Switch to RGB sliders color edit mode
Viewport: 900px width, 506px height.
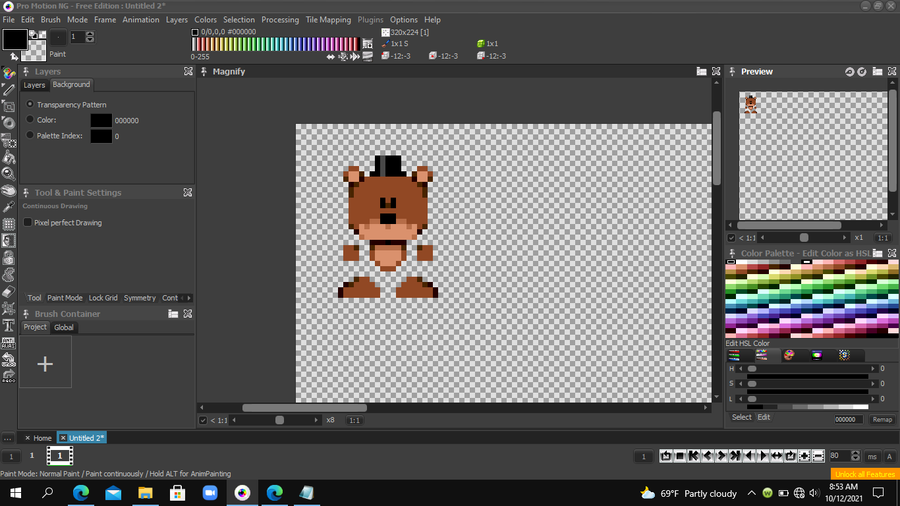click(734, 355)
